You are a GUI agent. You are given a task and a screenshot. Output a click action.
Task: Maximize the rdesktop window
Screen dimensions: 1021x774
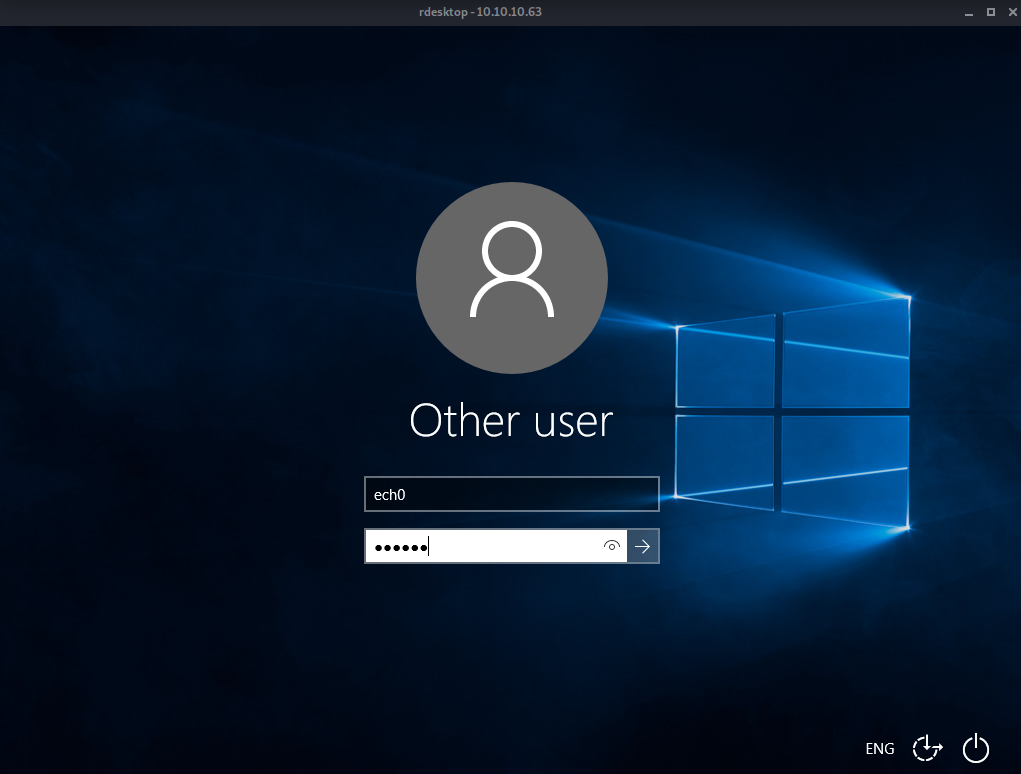pos(990,12)
